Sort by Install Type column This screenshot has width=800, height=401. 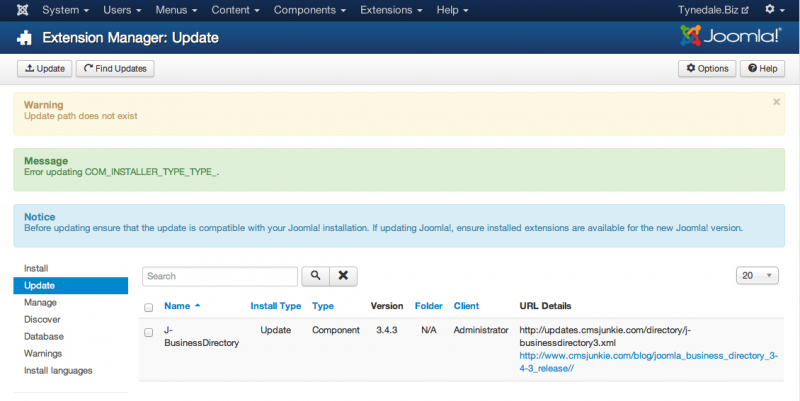point(276,306)
